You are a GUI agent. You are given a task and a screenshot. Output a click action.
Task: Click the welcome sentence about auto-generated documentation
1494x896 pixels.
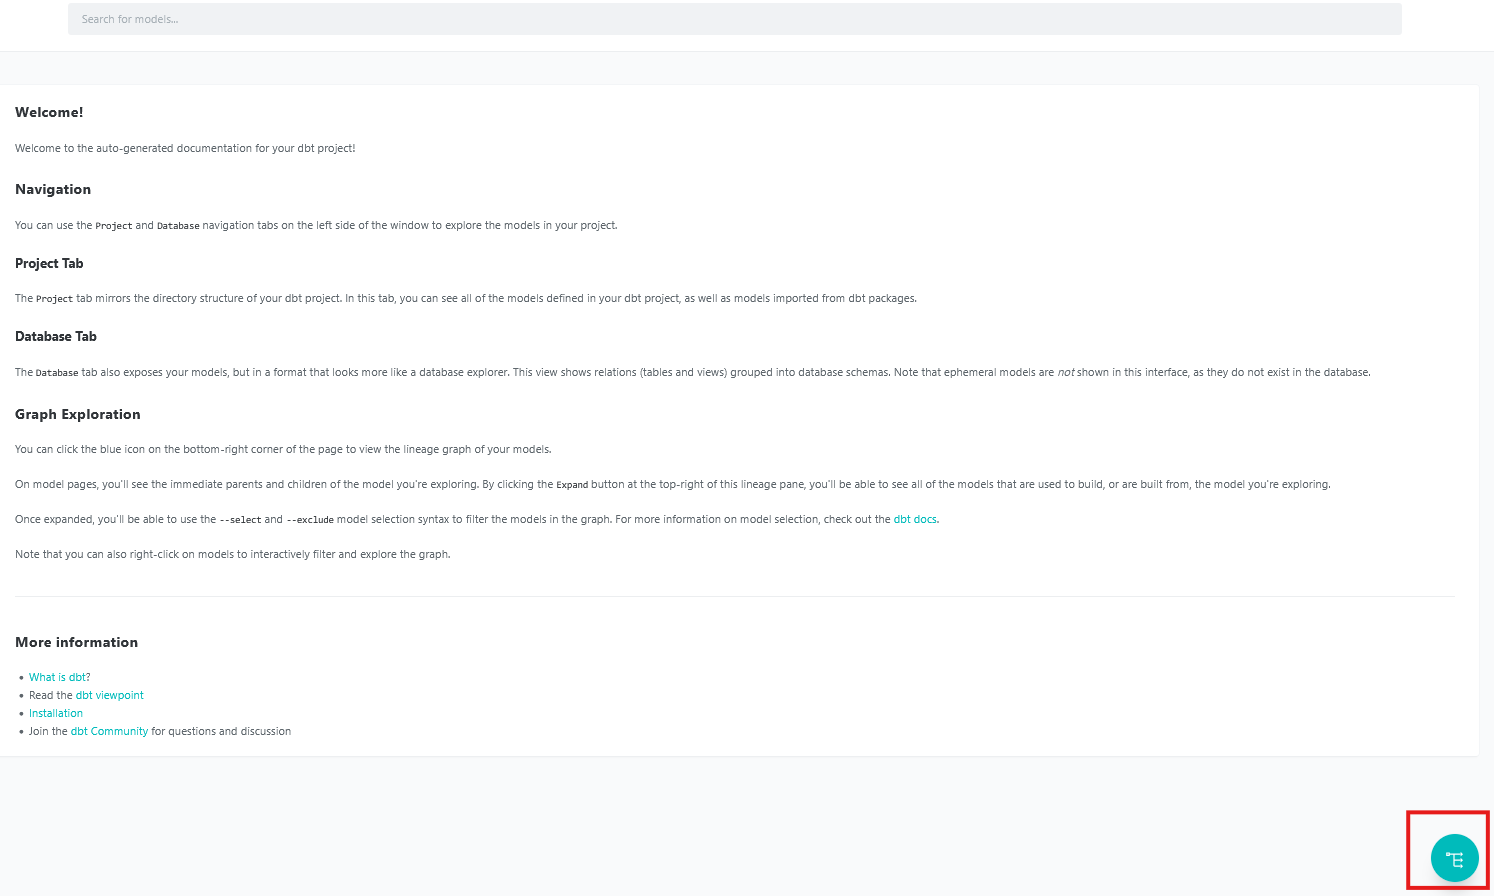click(x=185, y=148)
